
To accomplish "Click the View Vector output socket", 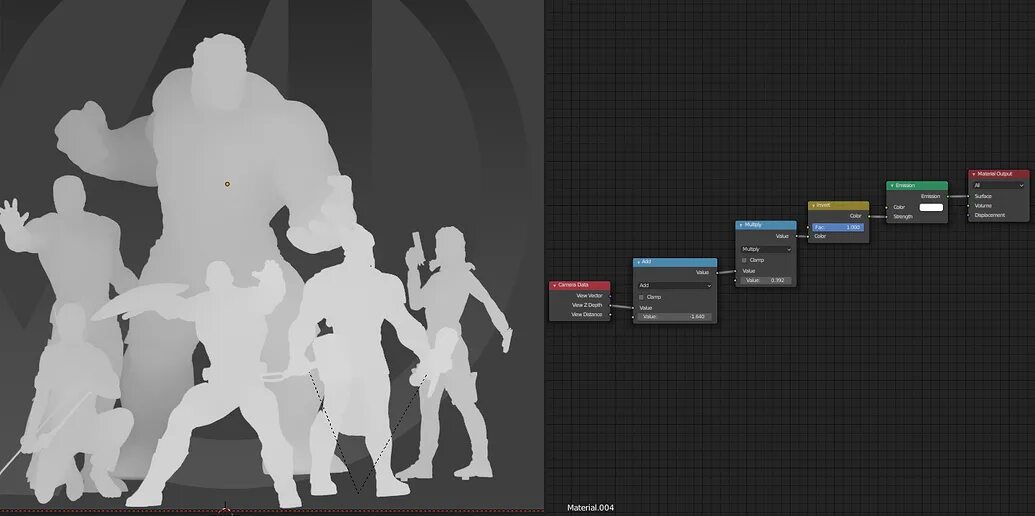I will 611,296.
